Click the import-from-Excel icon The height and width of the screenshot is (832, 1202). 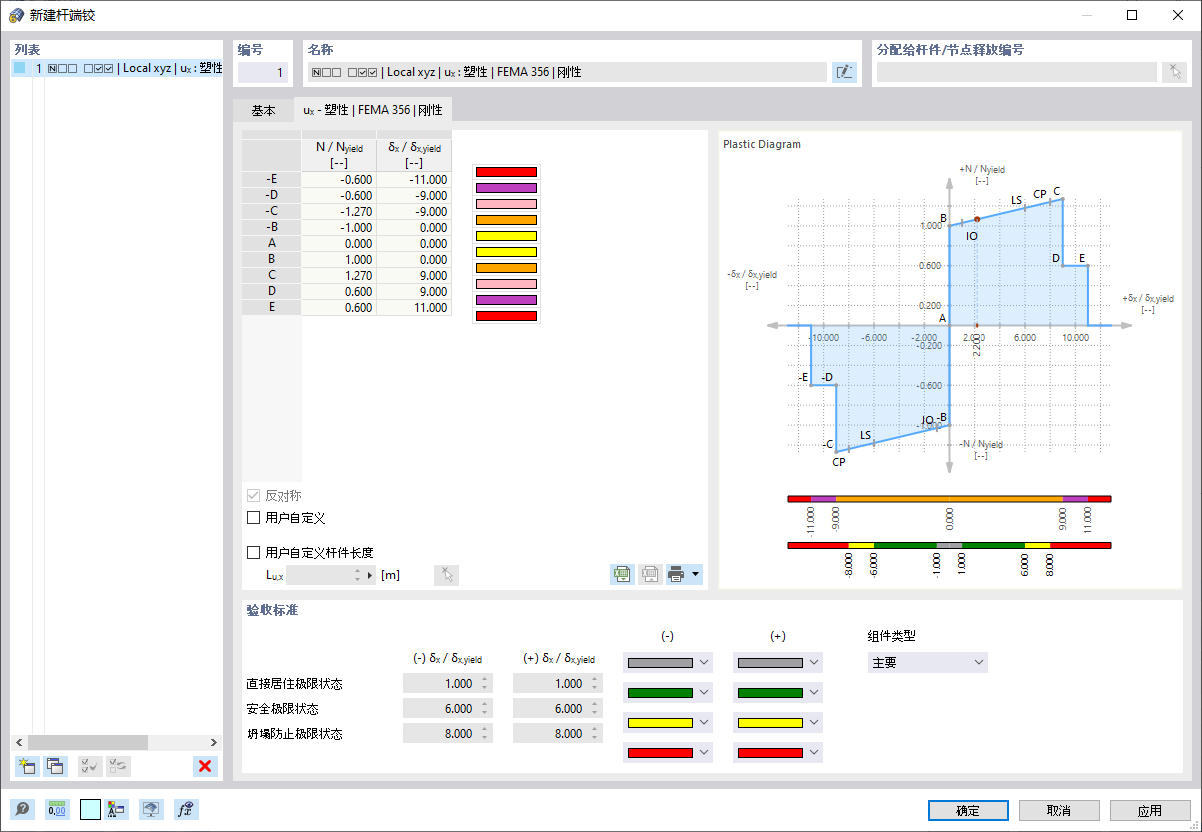tap(650, 574)
